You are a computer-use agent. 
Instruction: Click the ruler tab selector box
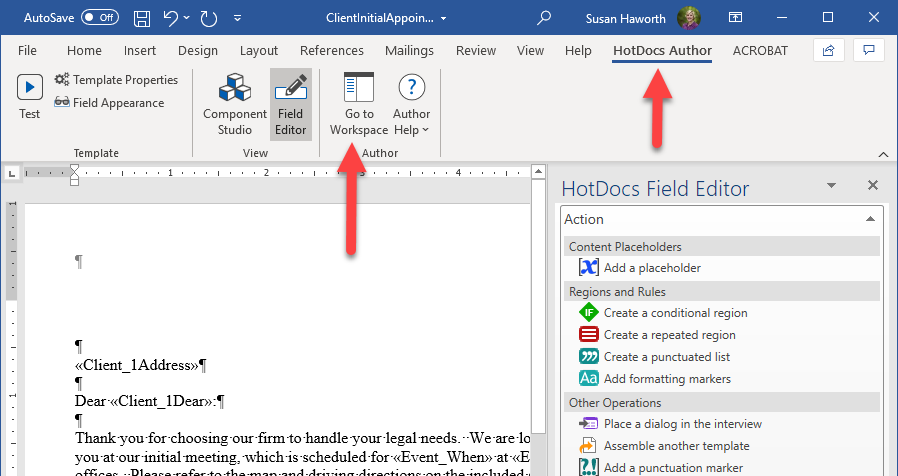(12, 172)
